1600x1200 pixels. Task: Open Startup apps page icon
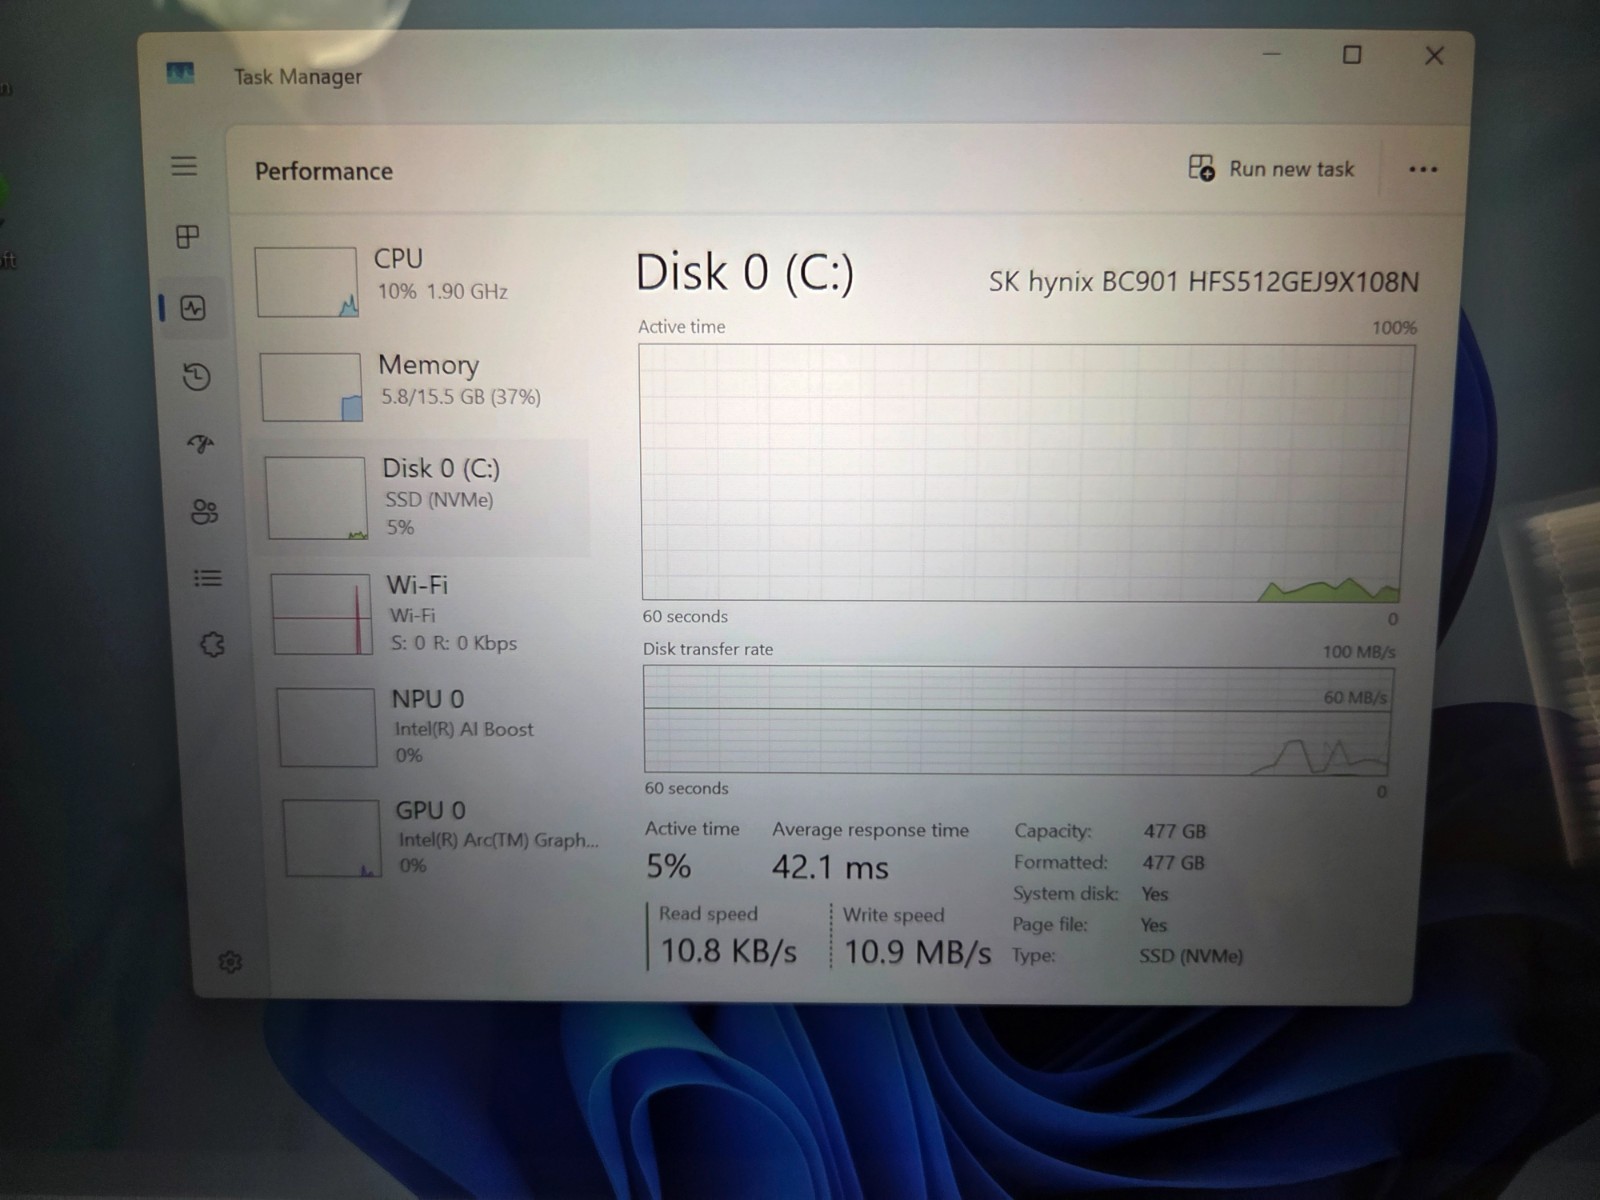pyautogui.click(x=201, y=444)
